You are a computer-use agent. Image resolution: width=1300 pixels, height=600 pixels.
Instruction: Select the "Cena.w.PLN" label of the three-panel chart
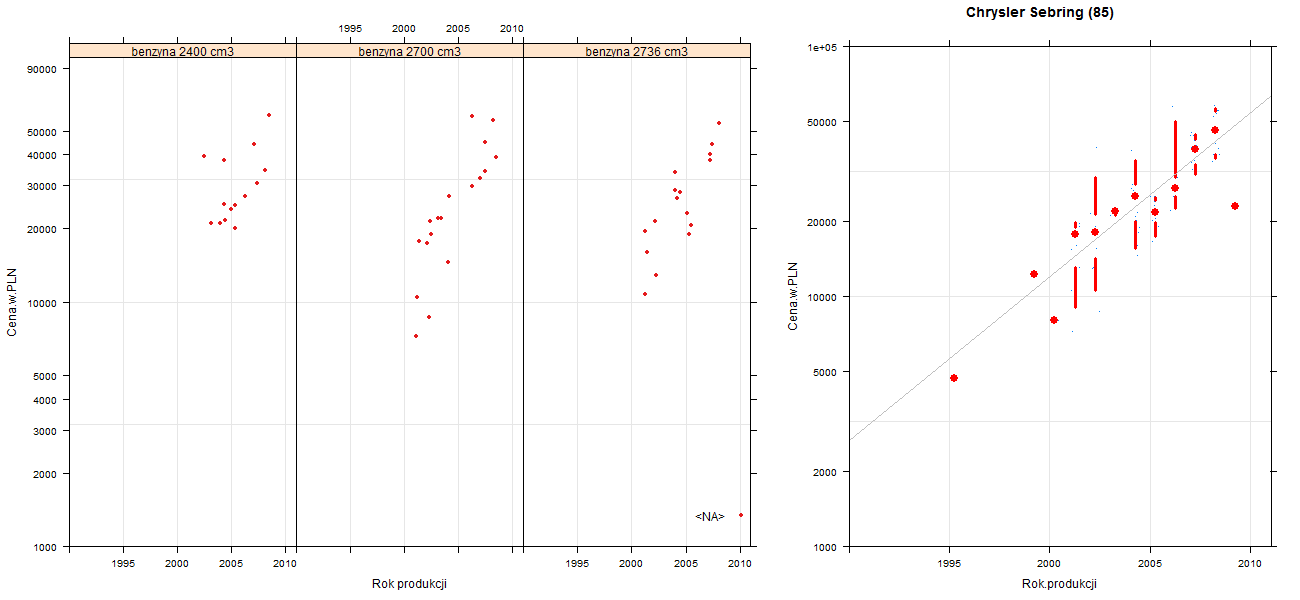pyautogui.click(x=12, y=301)
